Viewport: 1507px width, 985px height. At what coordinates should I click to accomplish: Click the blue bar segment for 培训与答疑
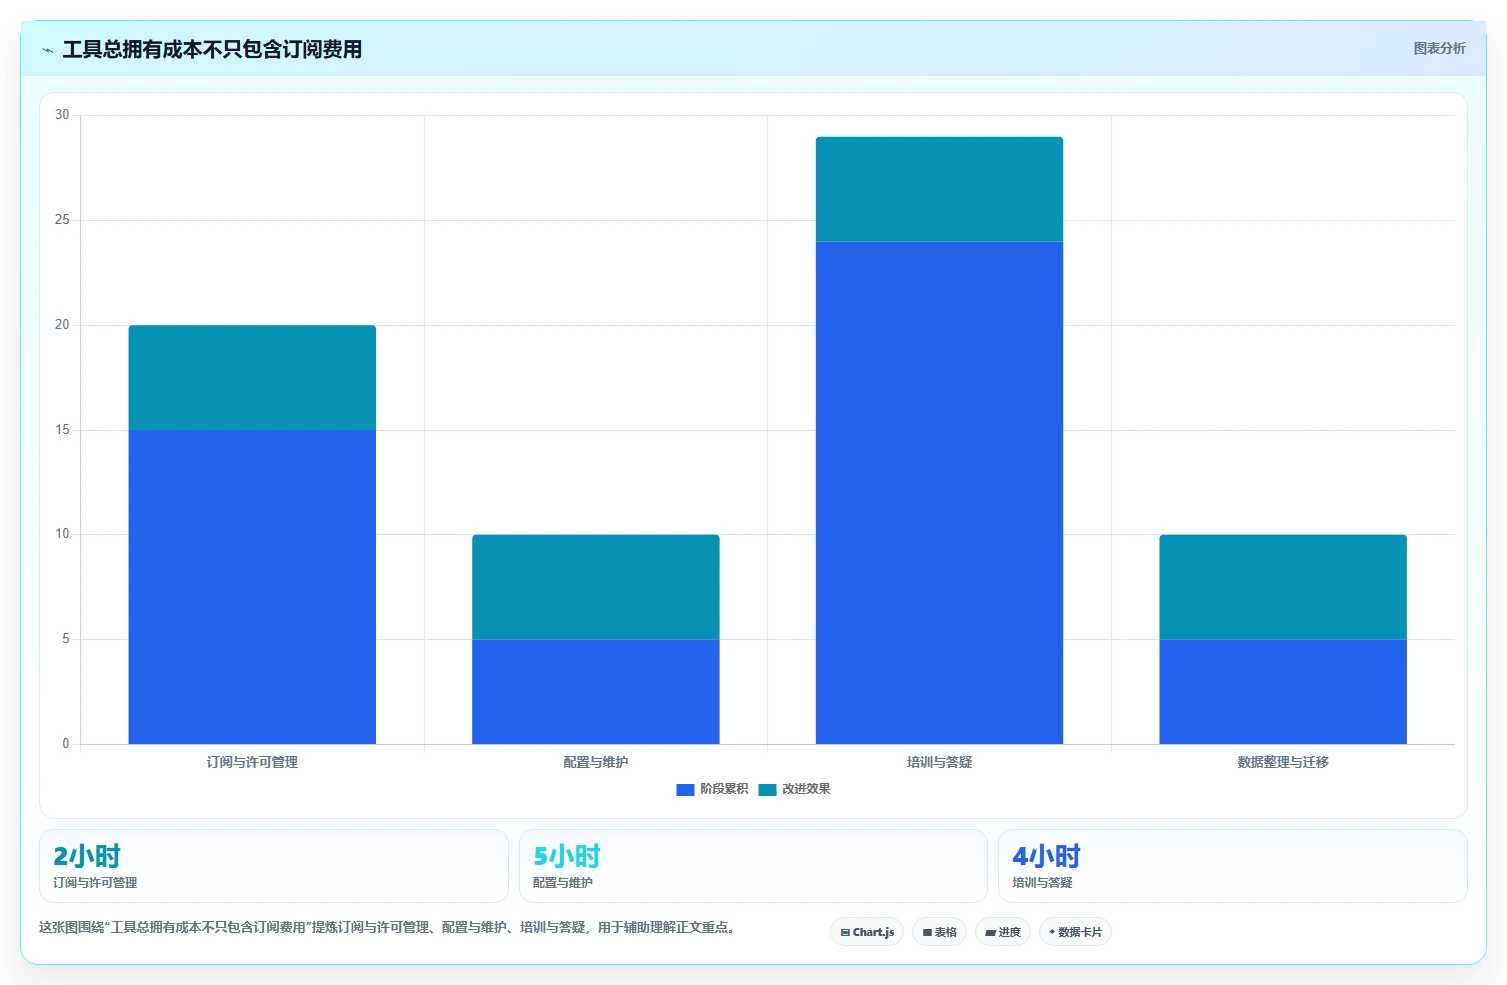tap(939, 493)
